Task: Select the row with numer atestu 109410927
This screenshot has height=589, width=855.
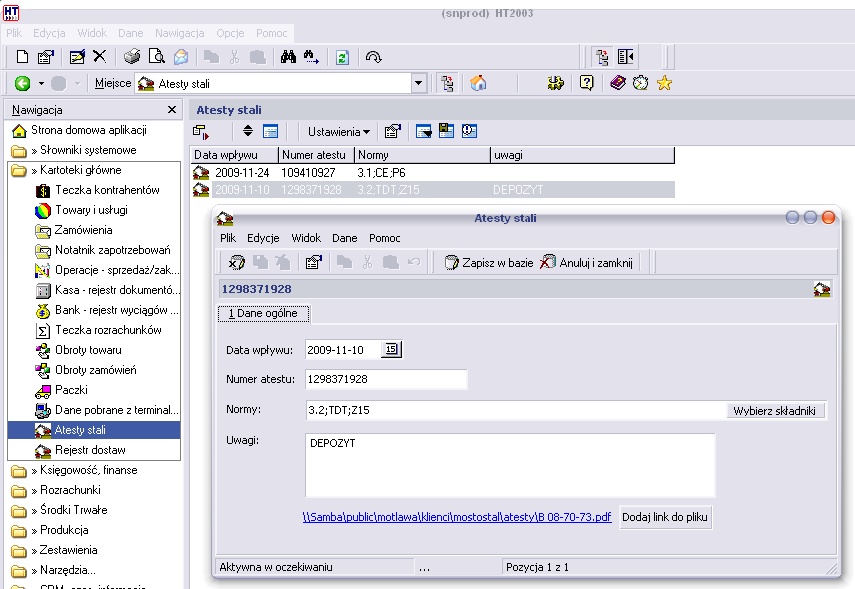Action: point(432,173)
